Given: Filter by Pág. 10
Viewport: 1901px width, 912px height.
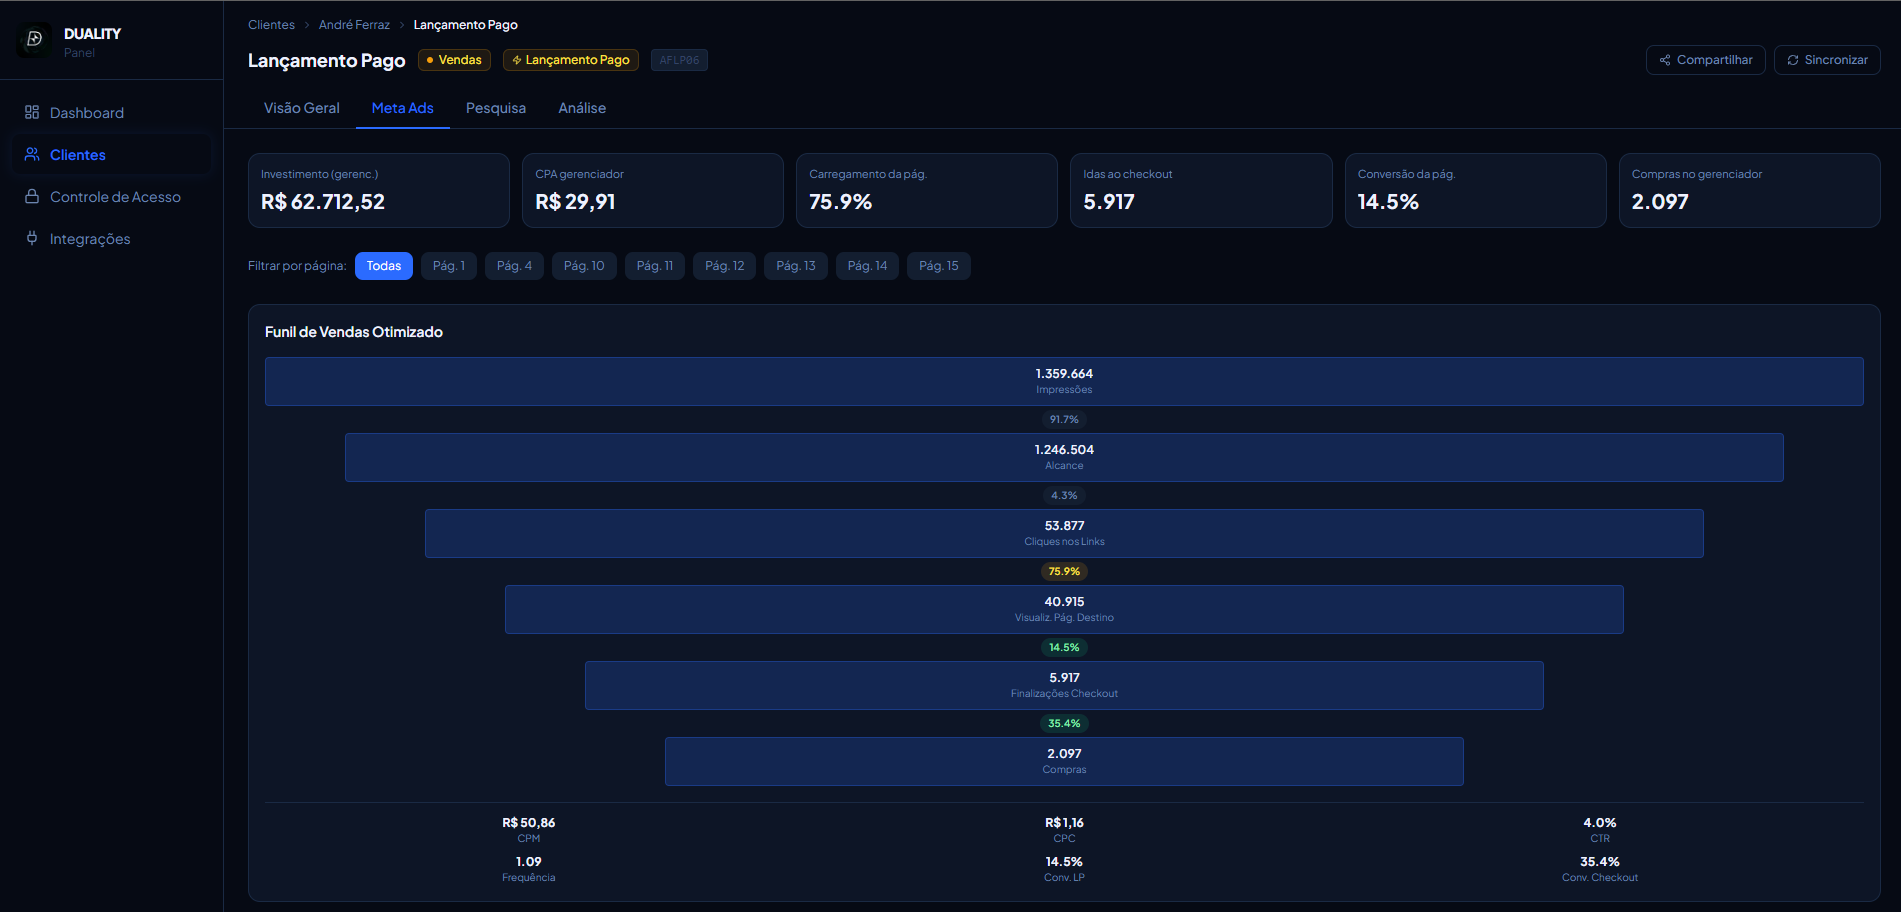Looking at the screenshot, I should coord(584,266).
